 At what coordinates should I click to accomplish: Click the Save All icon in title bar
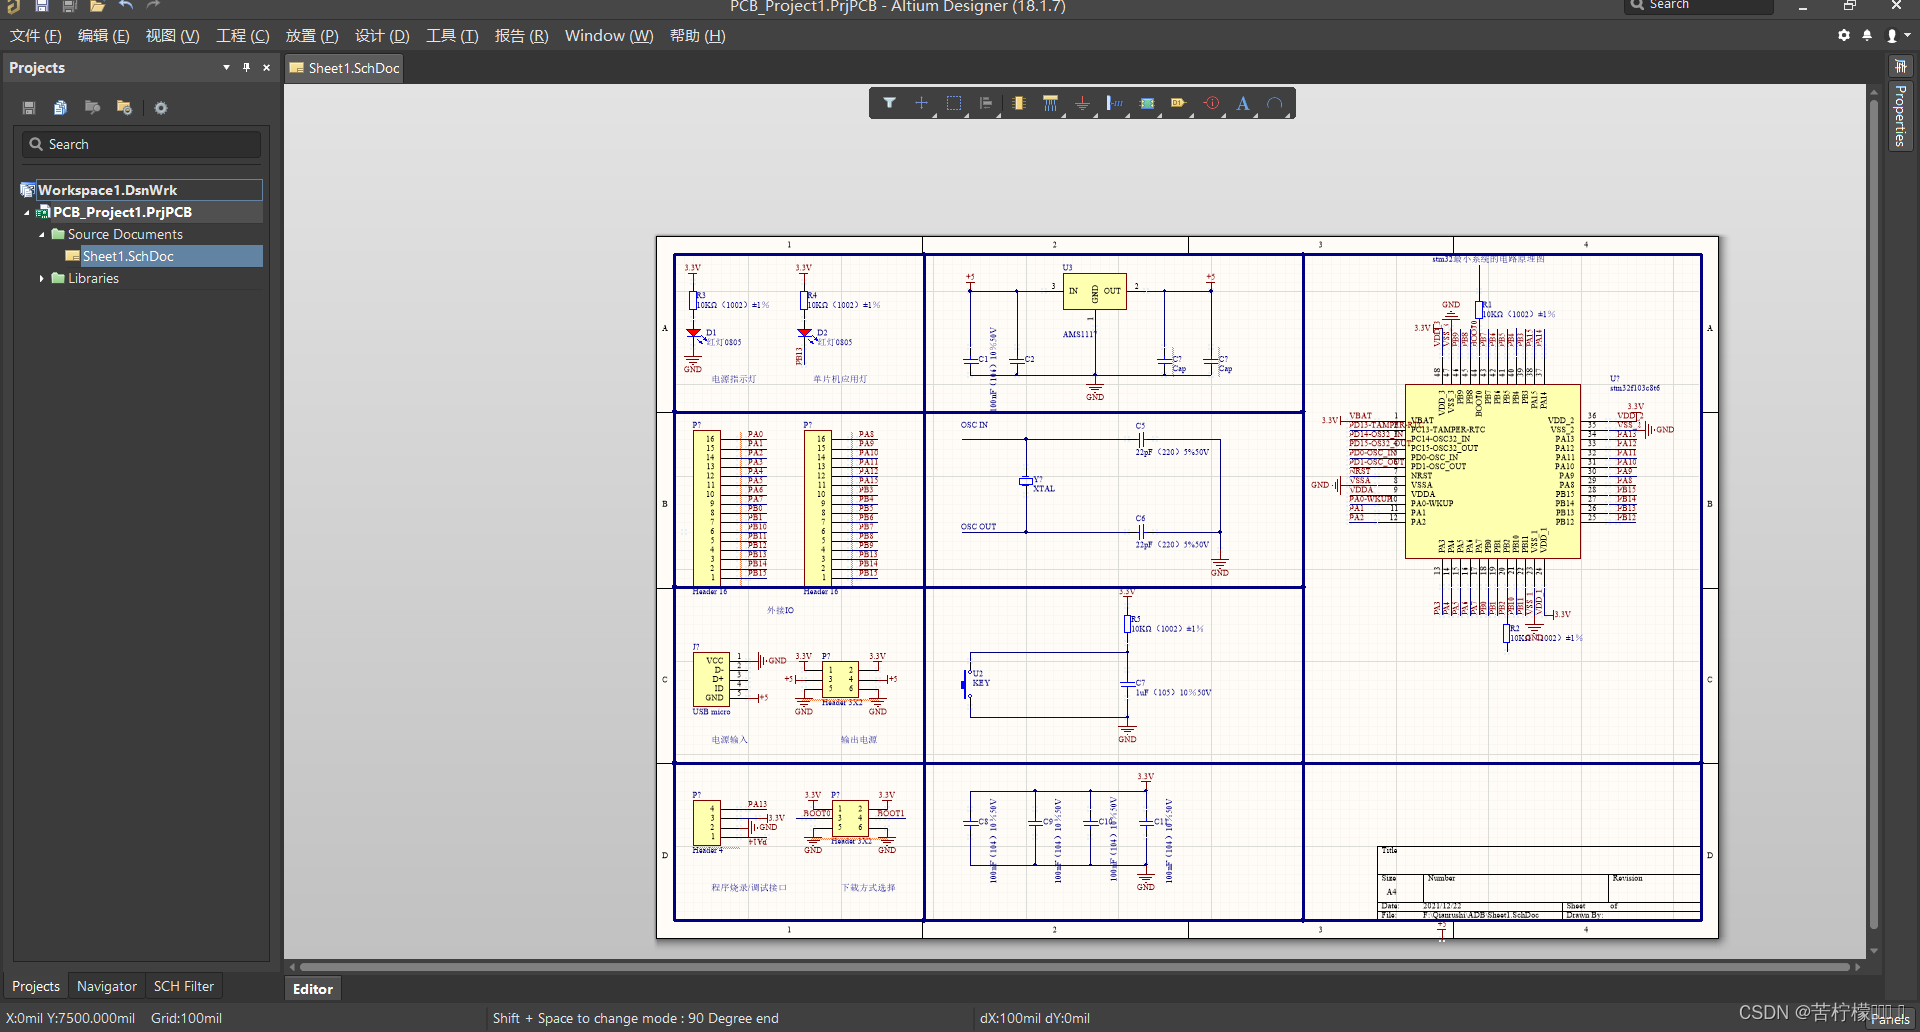[x=70, y=6]
